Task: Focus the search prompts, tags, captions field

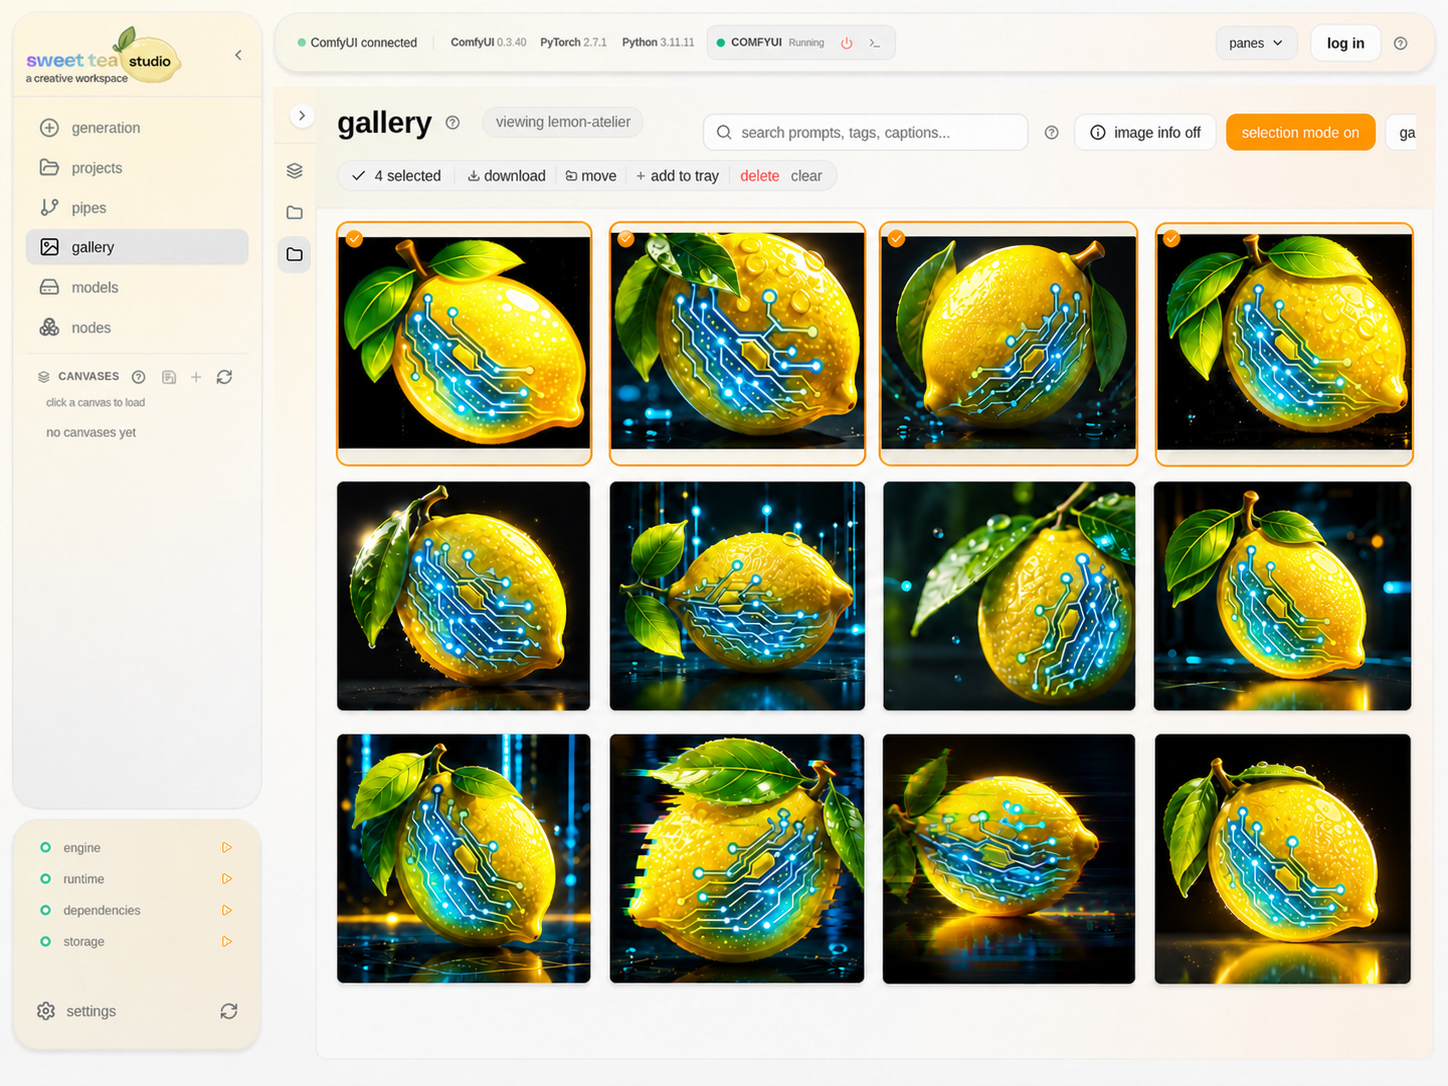Action: point(866,132)
